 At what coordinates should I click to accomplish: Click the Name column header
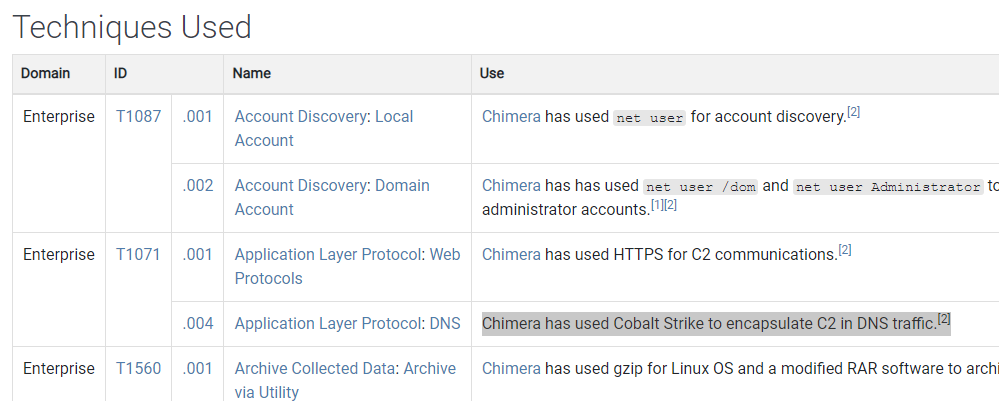[252, 73]
